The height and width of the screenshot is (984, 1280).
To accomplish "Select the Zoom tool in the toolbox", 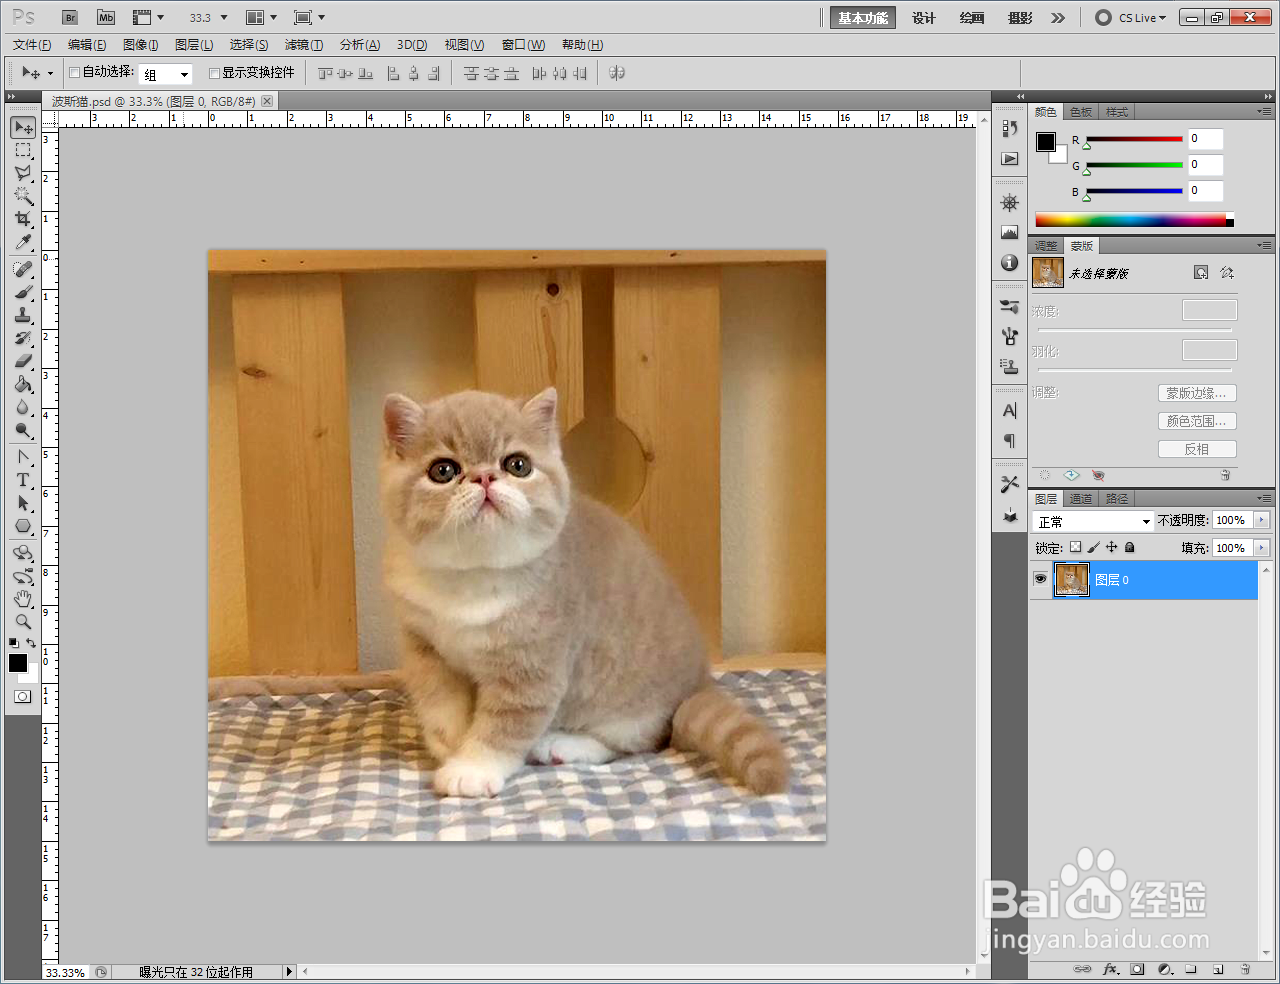I will pyautogui.click(x=23, y=622).
